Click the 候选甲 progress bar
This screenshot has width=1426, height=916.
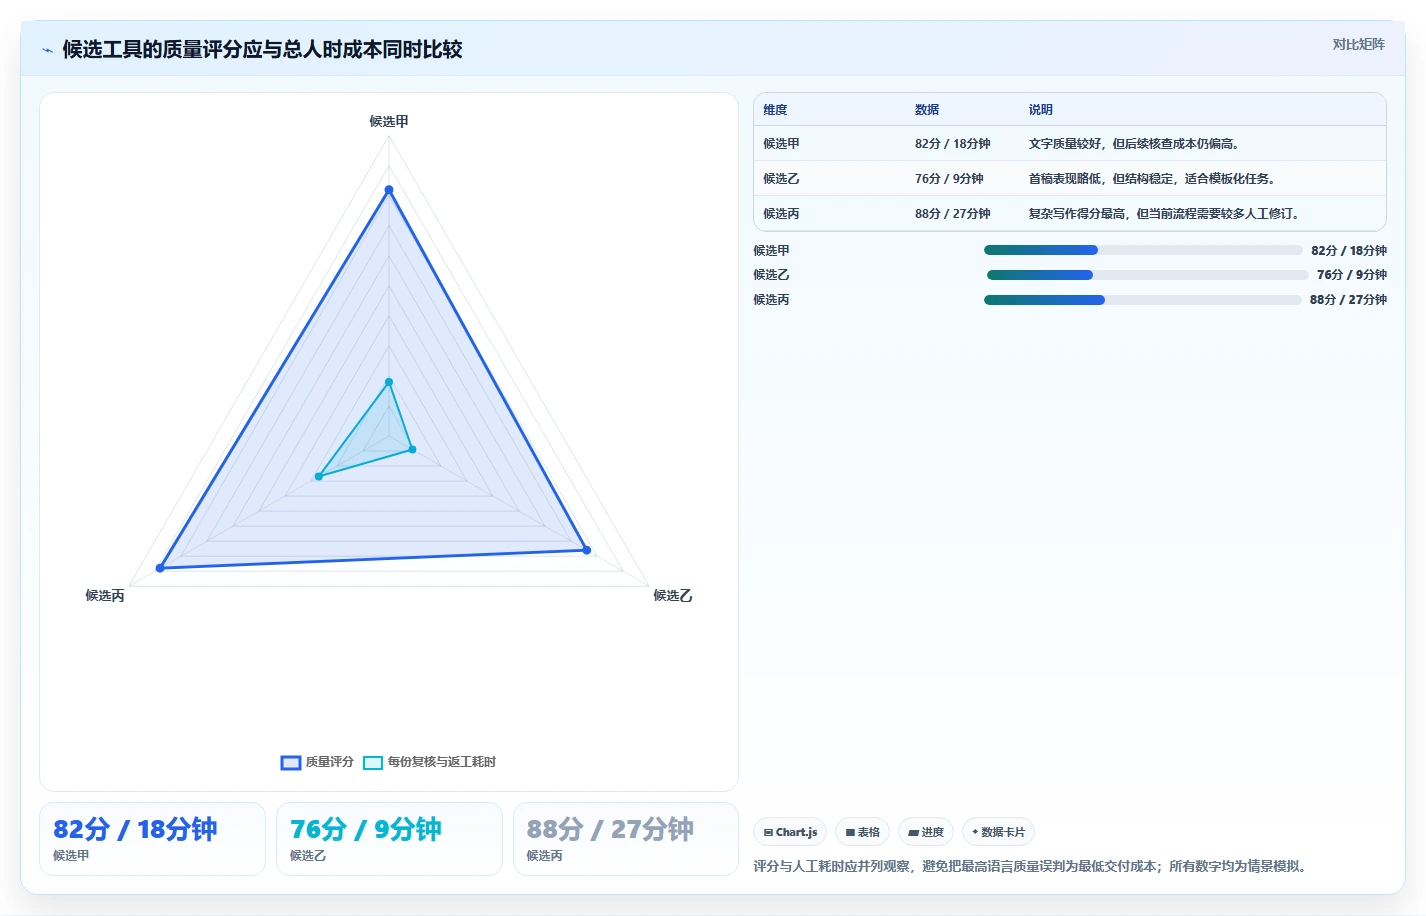click(1143, 250)
